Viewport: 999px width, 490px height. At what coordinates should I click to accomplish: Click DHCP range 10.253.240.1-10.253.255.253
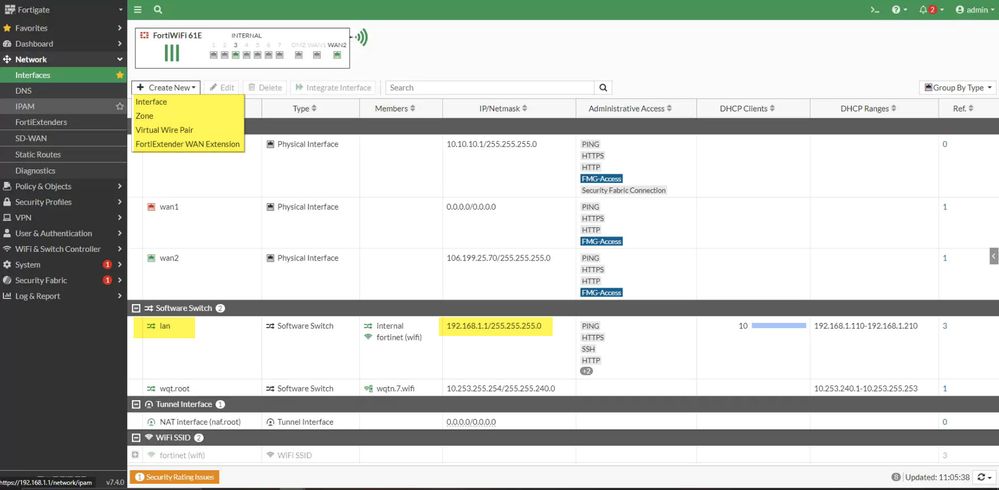[866, 389]
